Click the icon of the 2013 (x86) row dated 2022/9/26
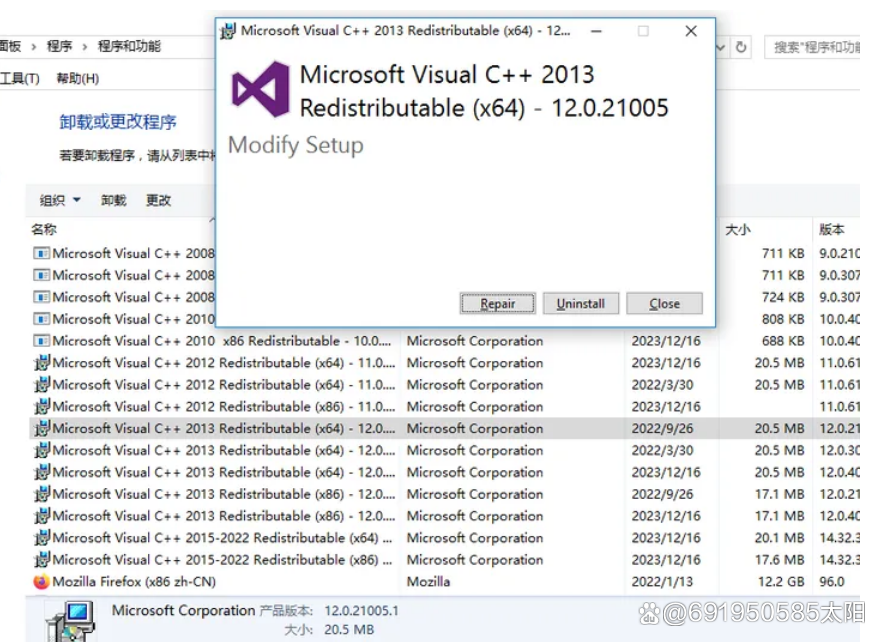The height and width of the screenshot is (644, 883). (x=42, y=494)
